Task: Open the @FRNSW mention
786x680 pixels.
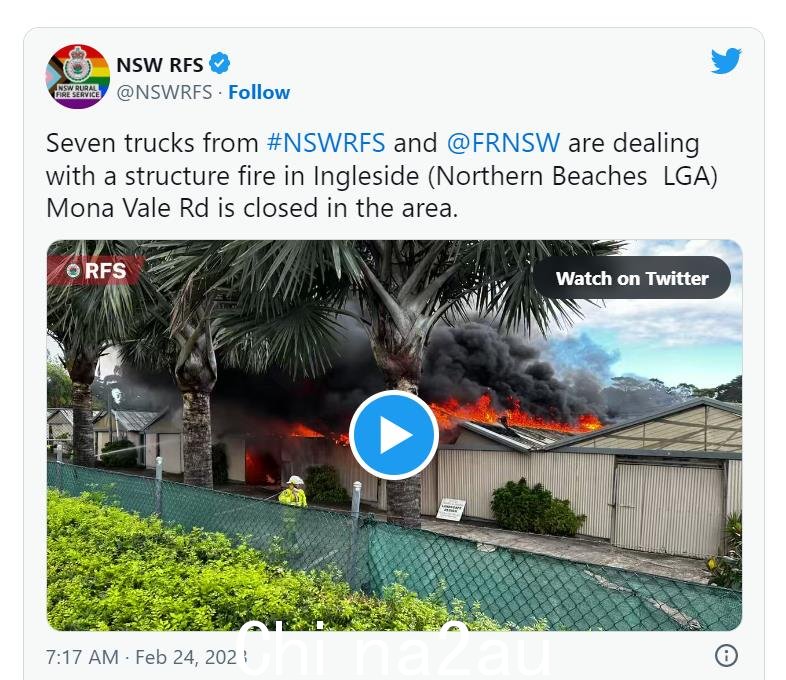Action: coord(503,142)
